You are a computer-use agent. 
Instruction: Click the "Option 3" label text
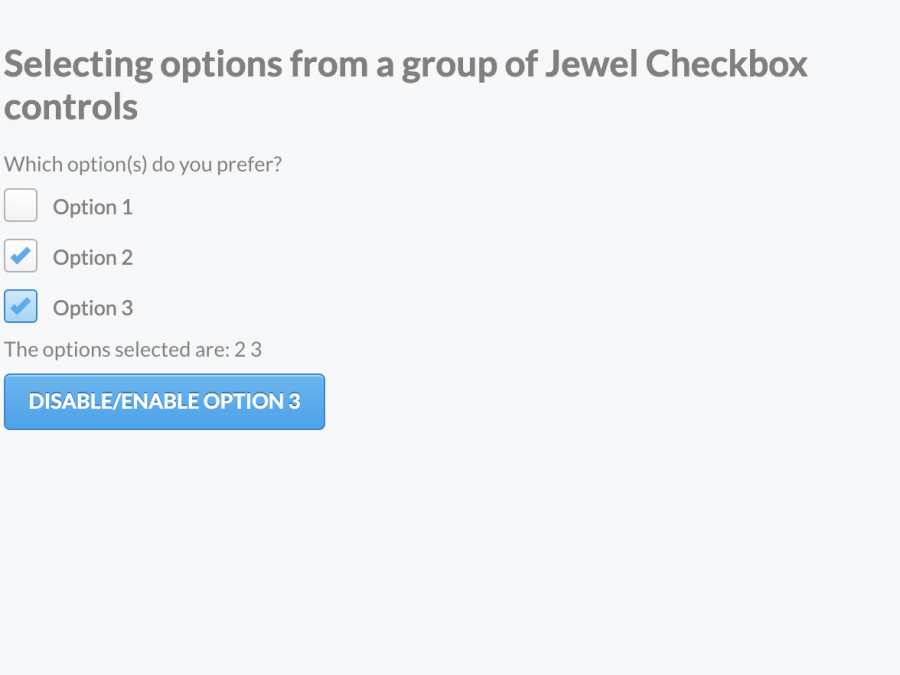click(x=93, y=308)
